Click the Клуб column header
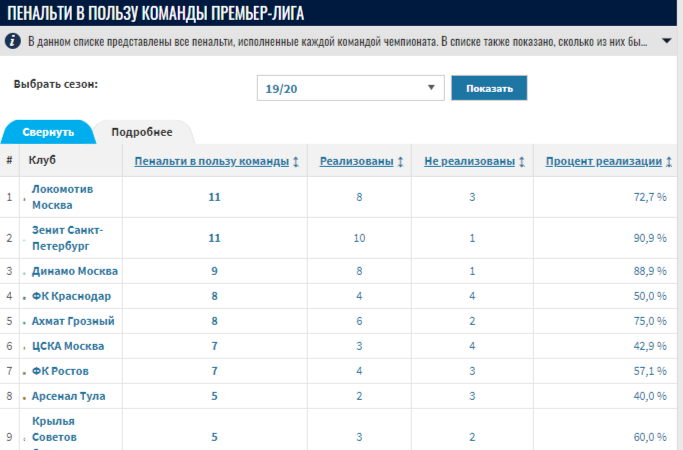This screenshot has height=450, width=683. point(42,160)
